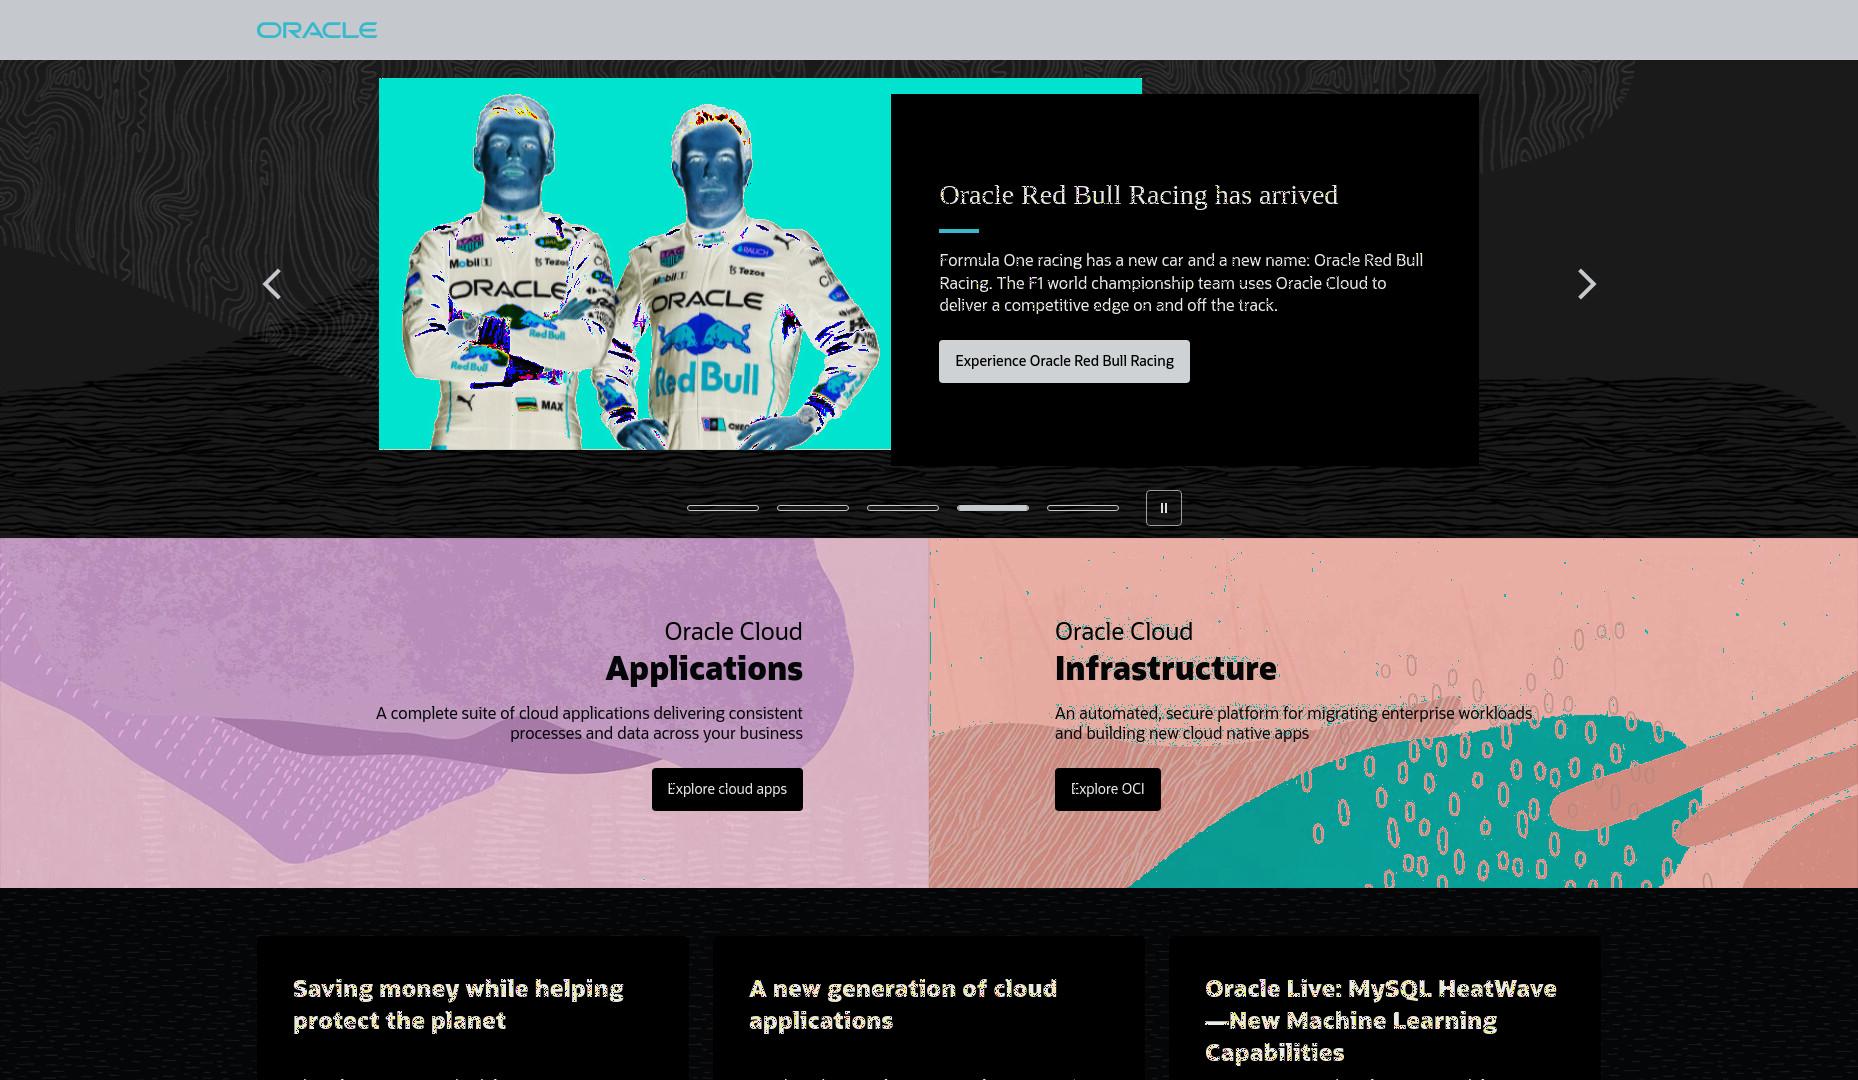
Task: Click the 'Applications' heading text
Action: [704, 668]
